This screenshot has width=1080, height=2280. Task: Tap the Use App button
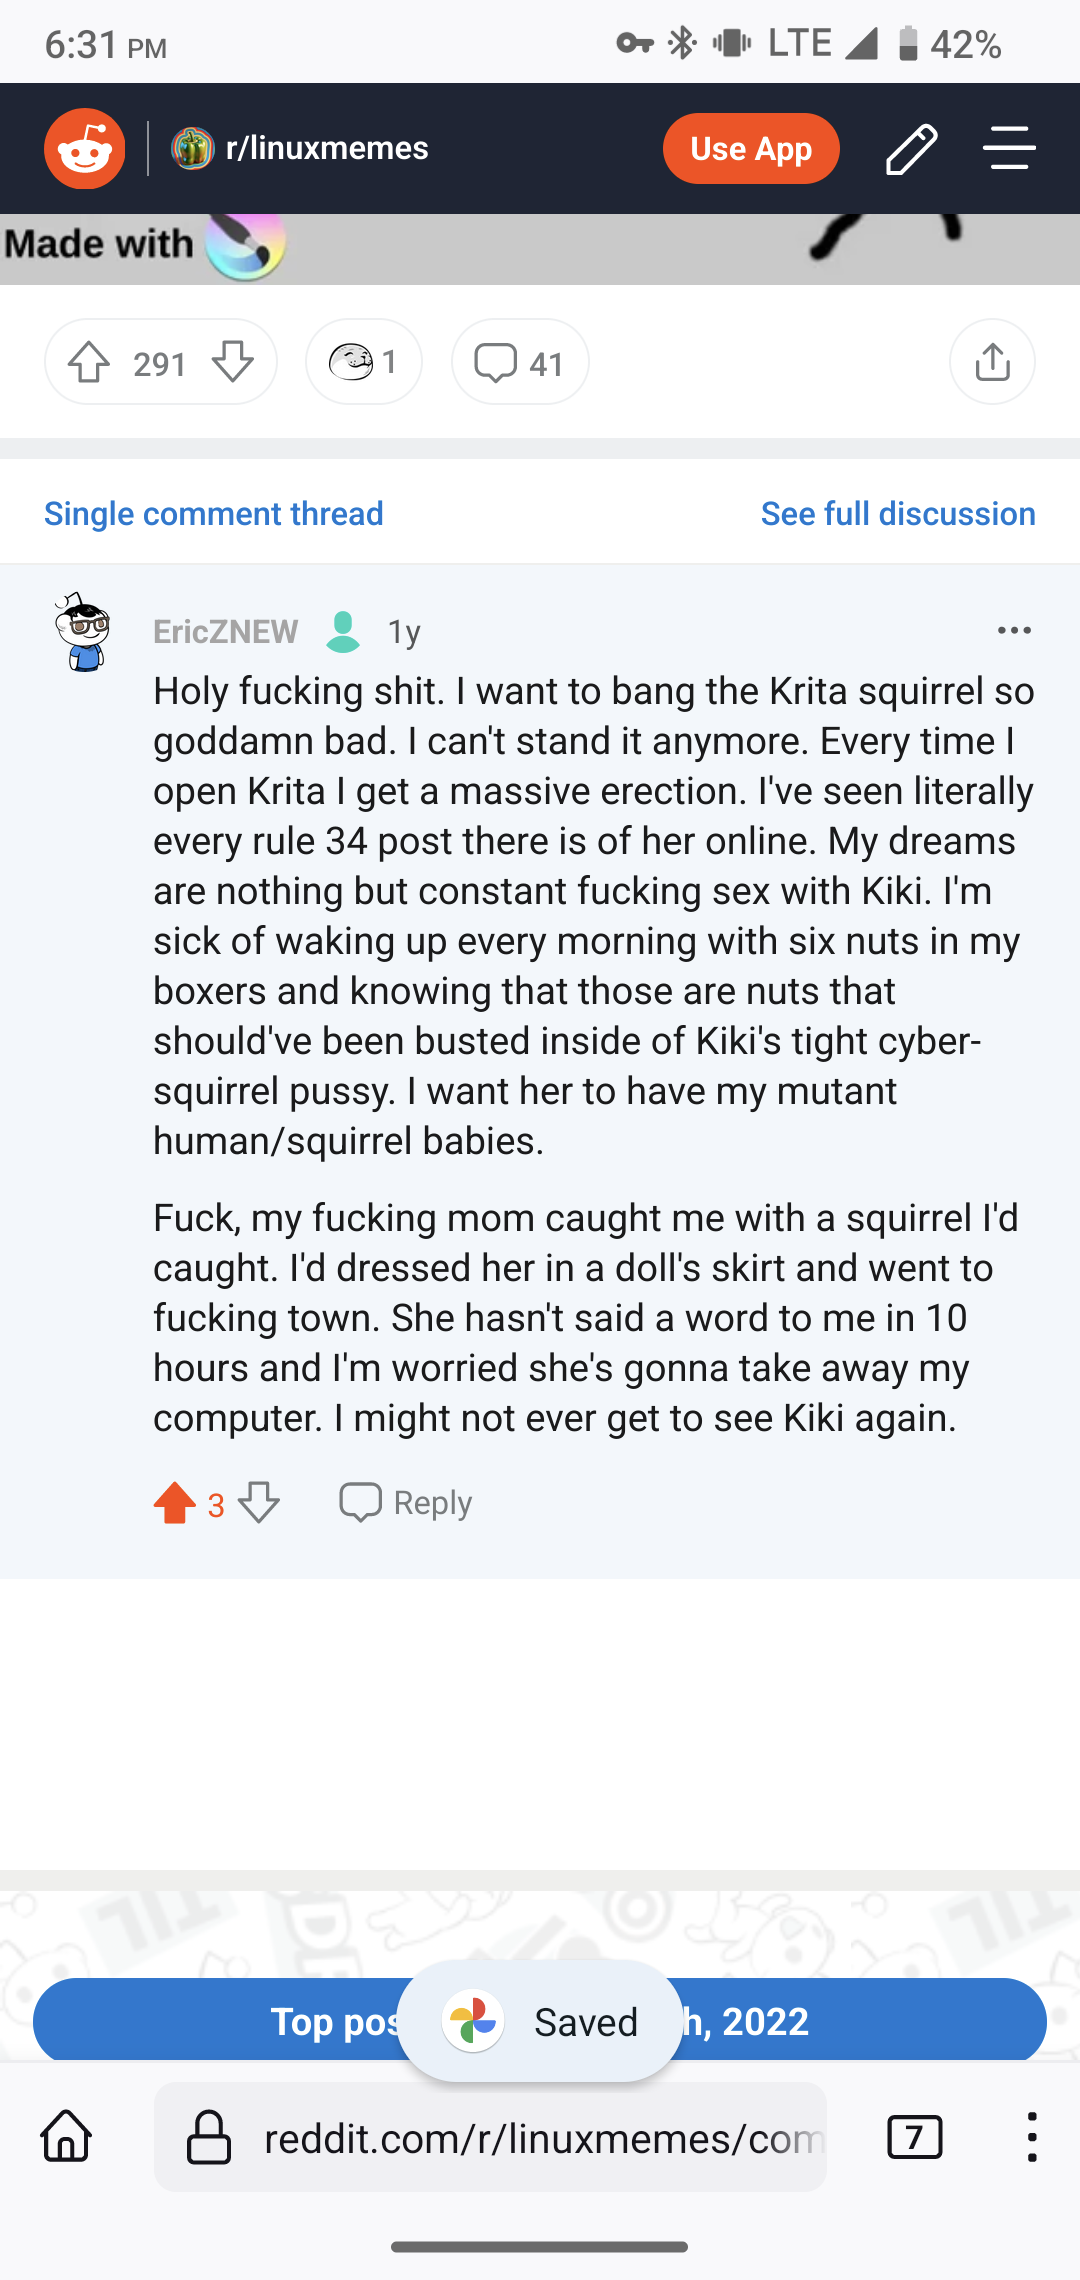point(750,149)
